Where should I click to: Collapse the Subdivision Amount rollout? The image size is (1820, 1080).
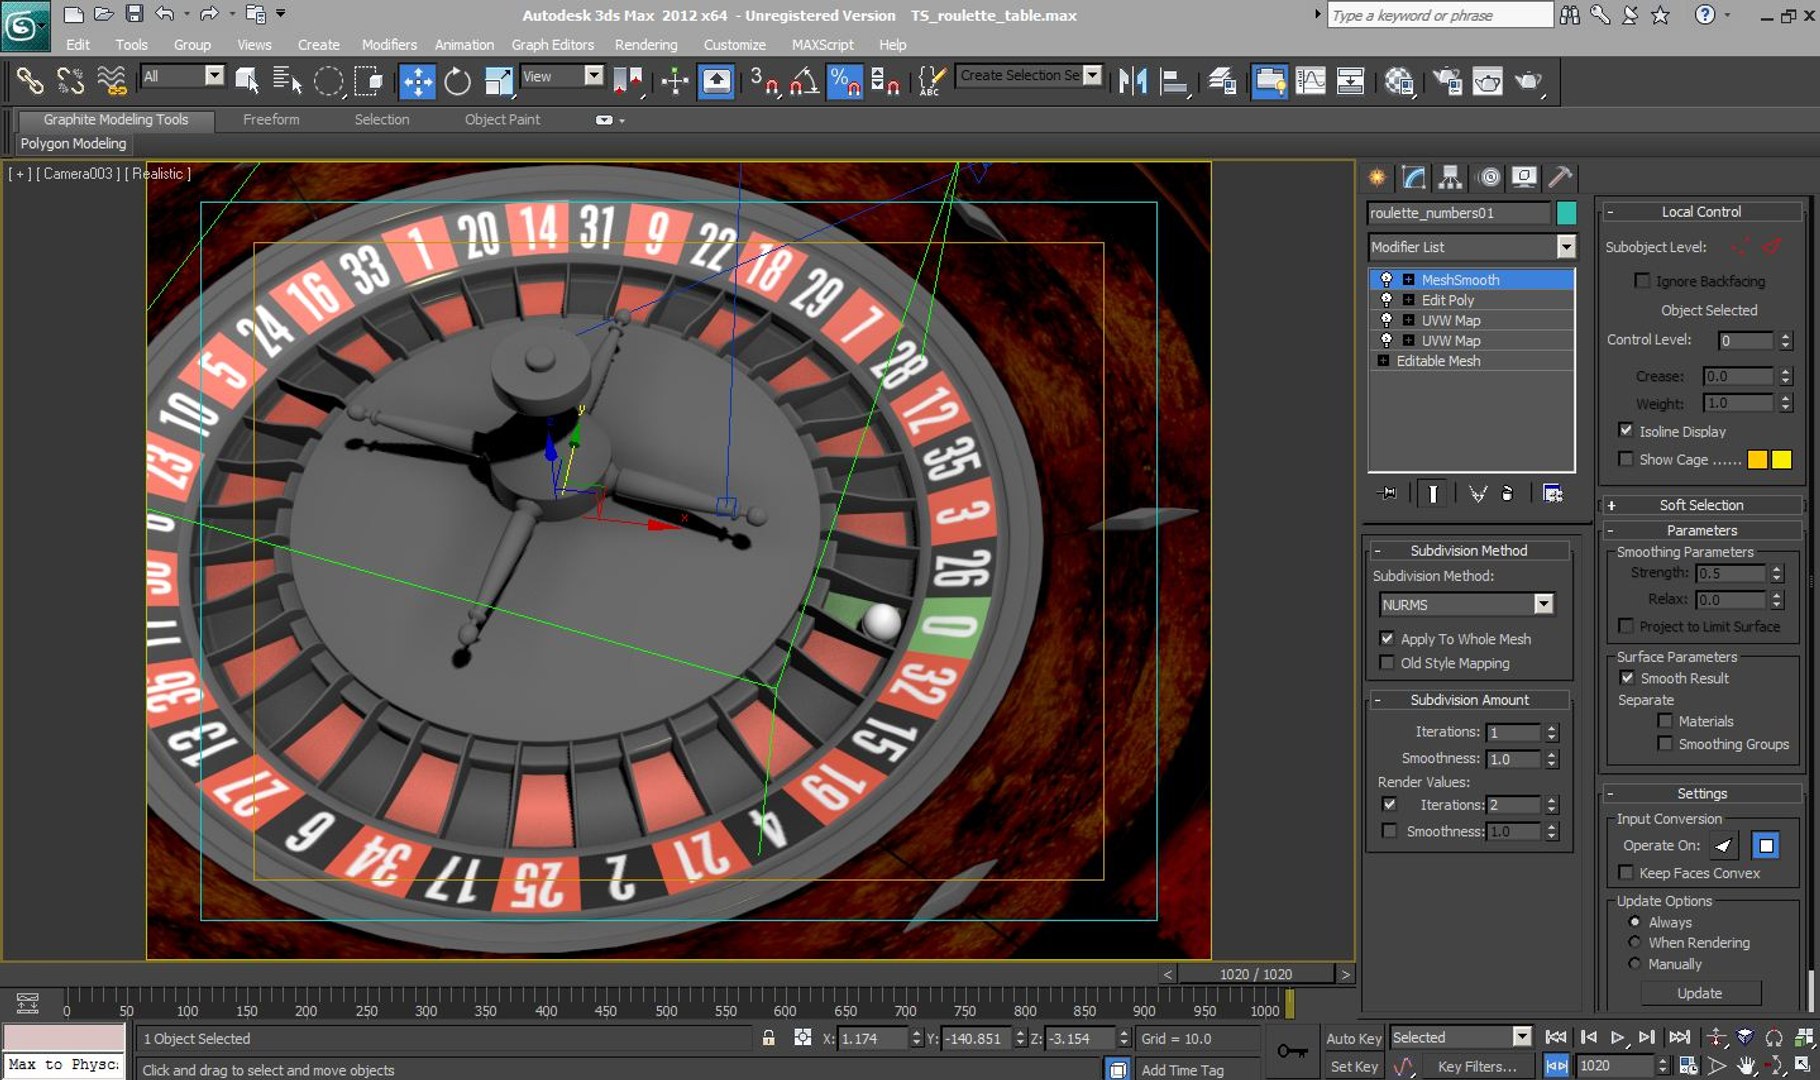pyautogui.click(x=1468, y=700)
